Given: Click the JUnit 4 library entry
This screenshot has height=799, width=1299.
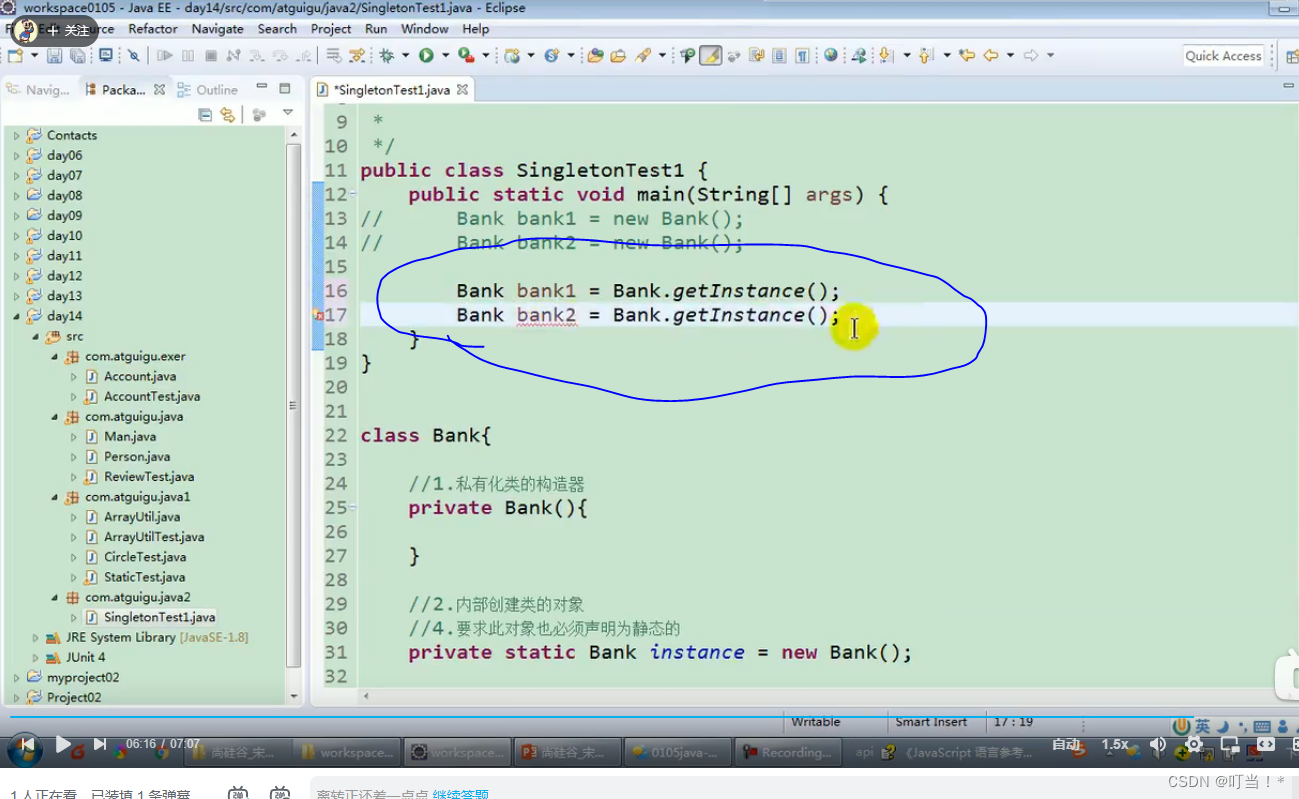Looking at the screenshot, I should [x=85, y=657].
